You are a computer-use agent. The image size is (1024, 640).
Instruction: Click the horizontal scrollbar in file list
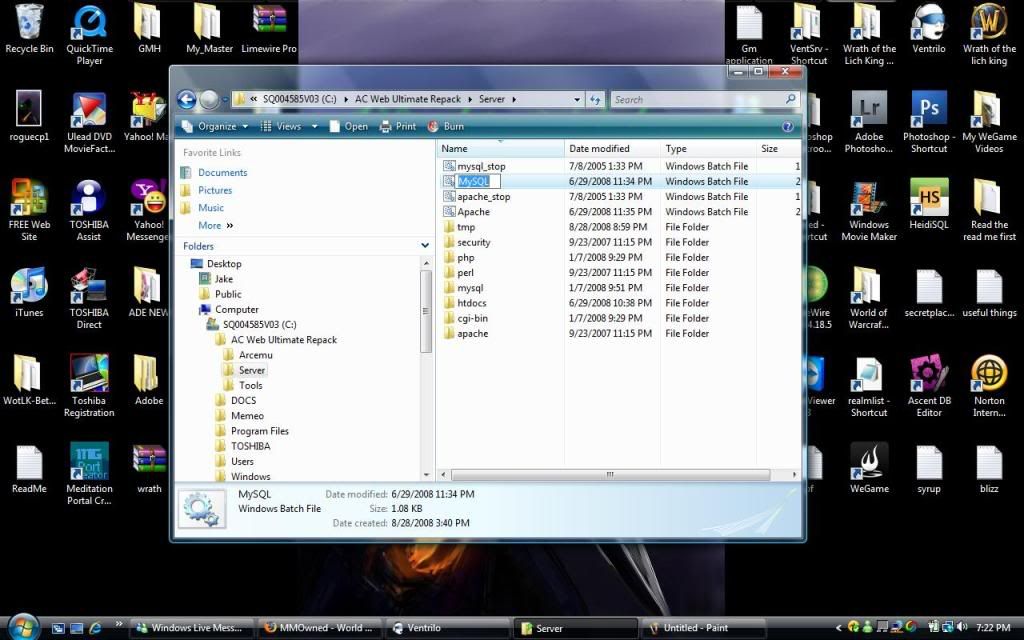point(610,475)
